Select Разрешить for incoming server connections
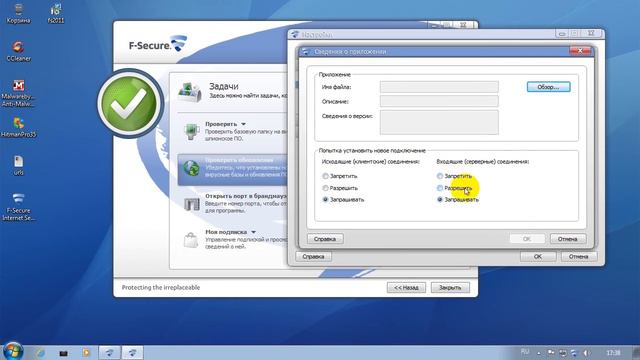Image resolution: width=640 pixels, height=360 pixels. click(454, 188)
